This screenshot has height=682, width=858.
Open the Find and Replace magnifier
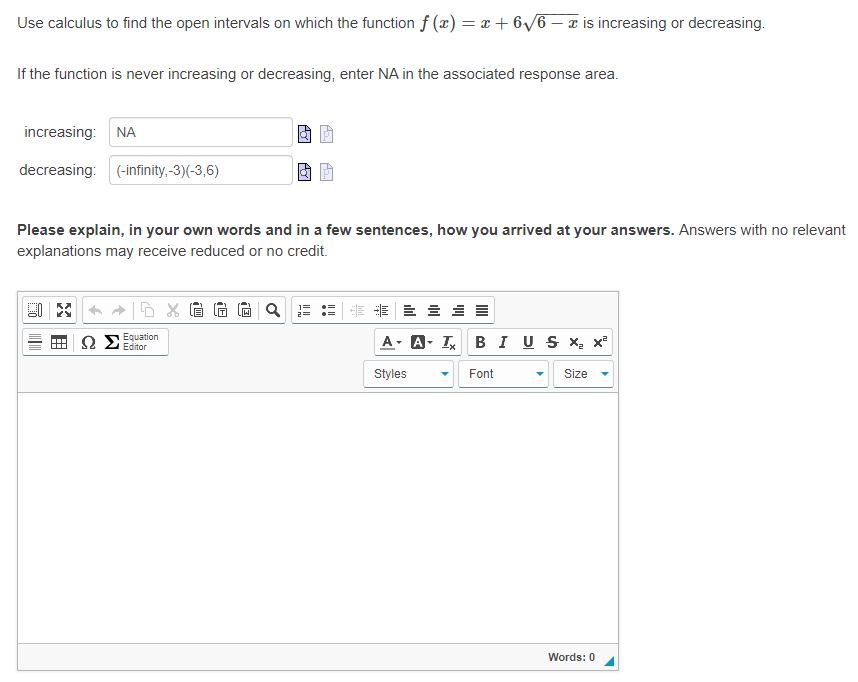[271, 309]
